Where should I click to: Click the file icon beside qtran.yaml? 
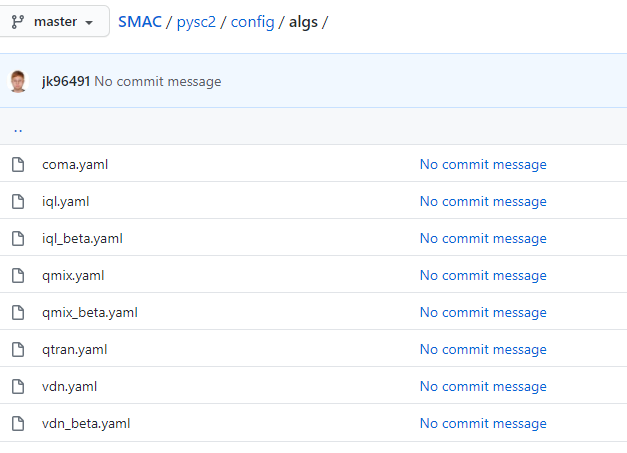pyautogui.click(x=17, y=349)
